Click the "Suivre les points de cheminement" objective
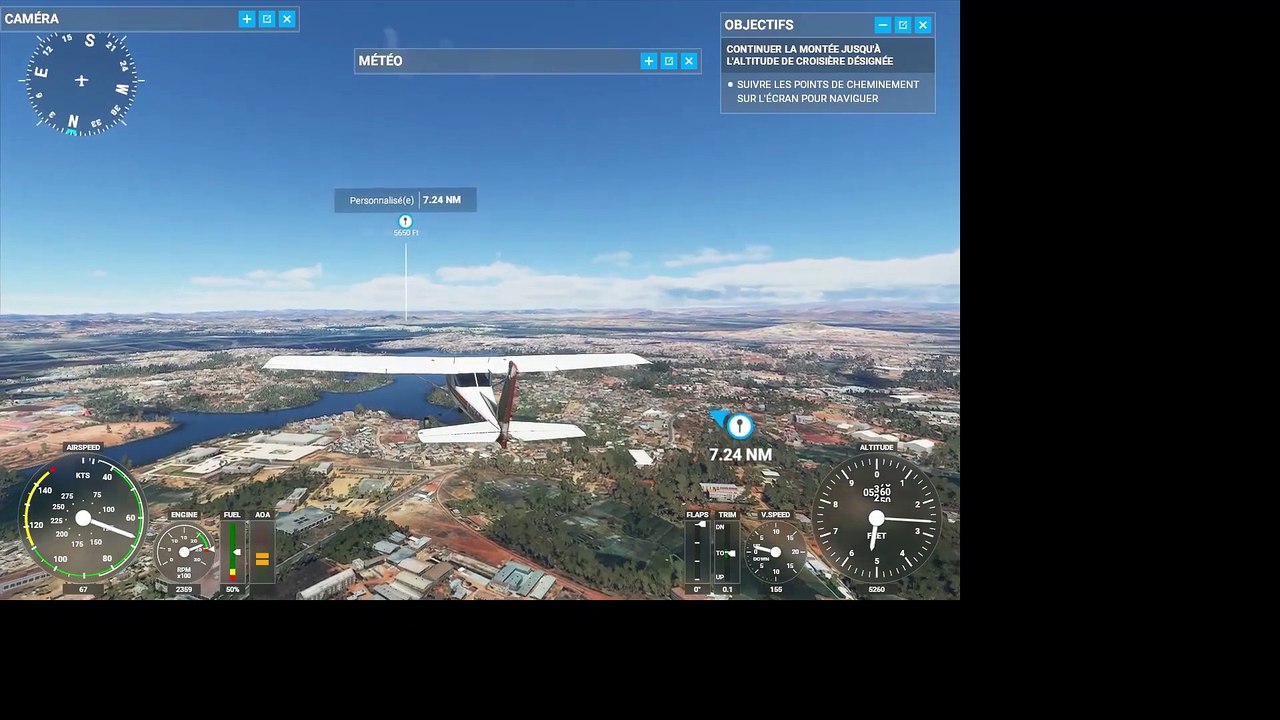Viewport: 1280px width, 720px height. [x=828, y=91]
